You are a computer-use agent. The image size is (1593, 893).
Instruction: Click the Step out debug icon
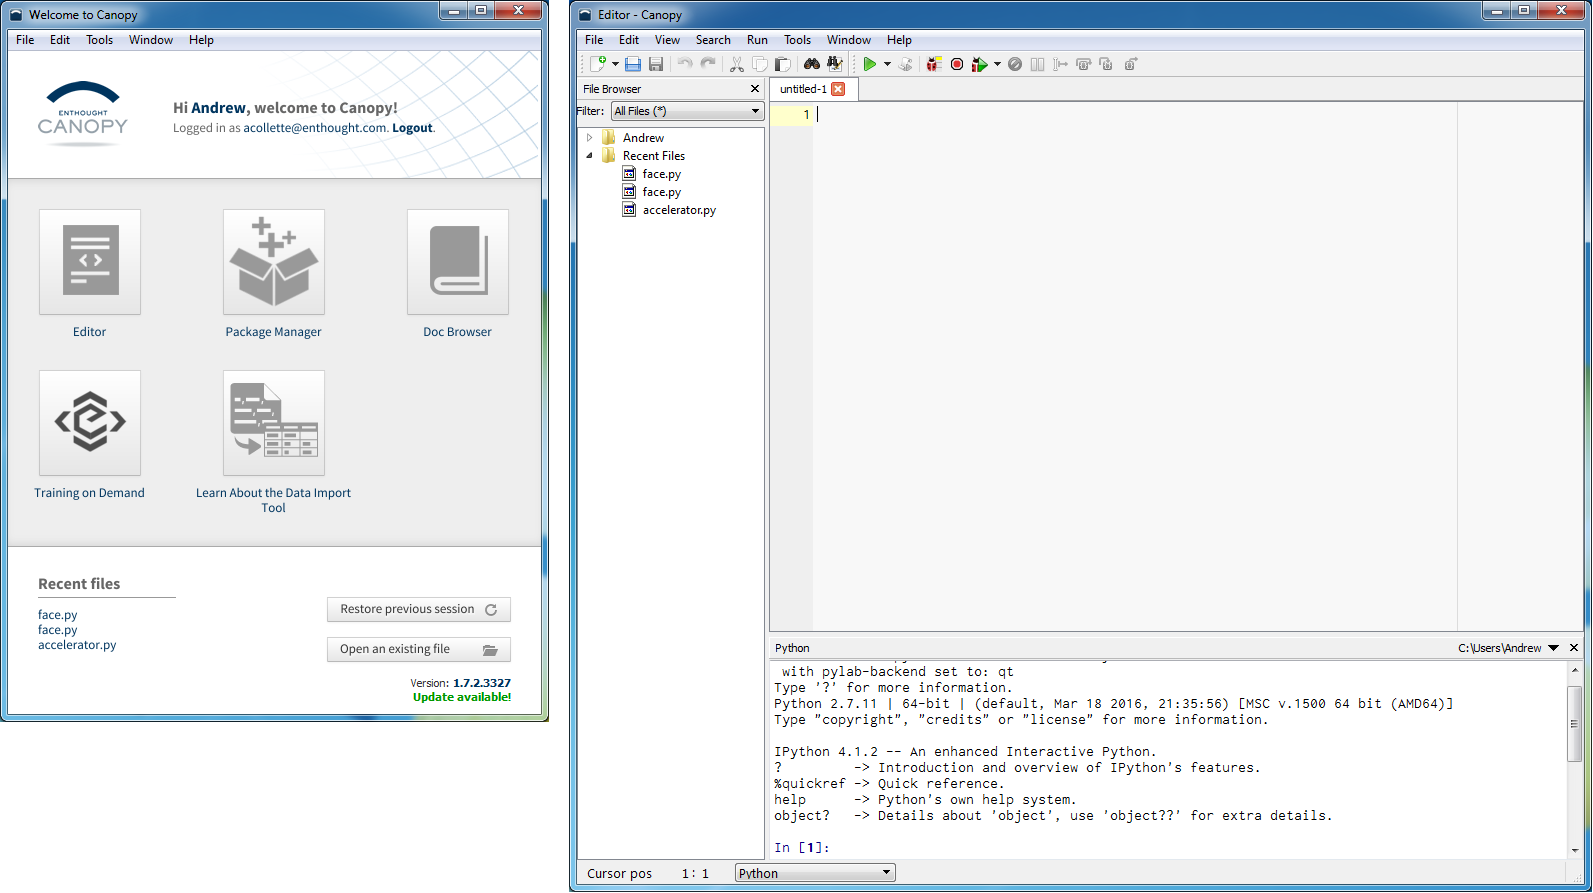1131,64
